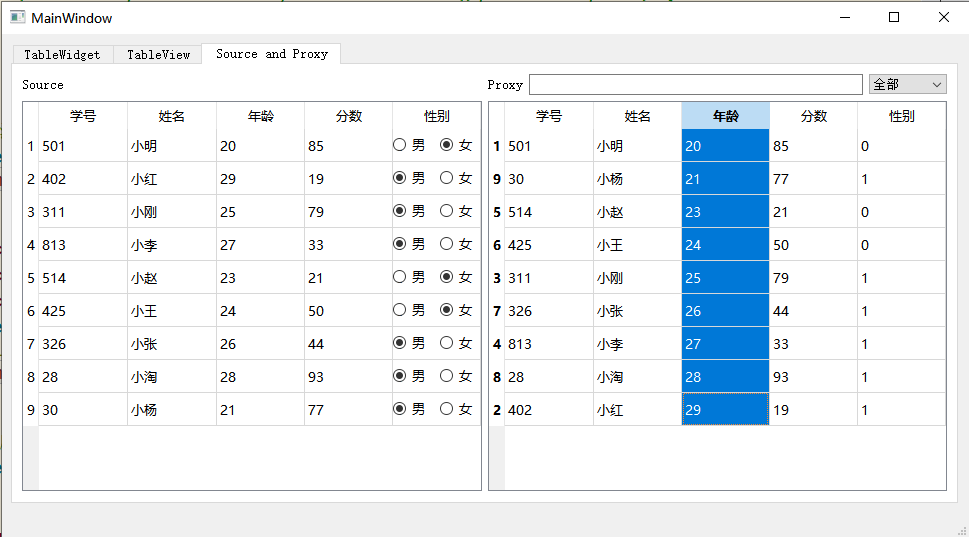Click age cell 29 in proxy table
Viewport: 969px width, 537px height.
[x=725, y=410]
